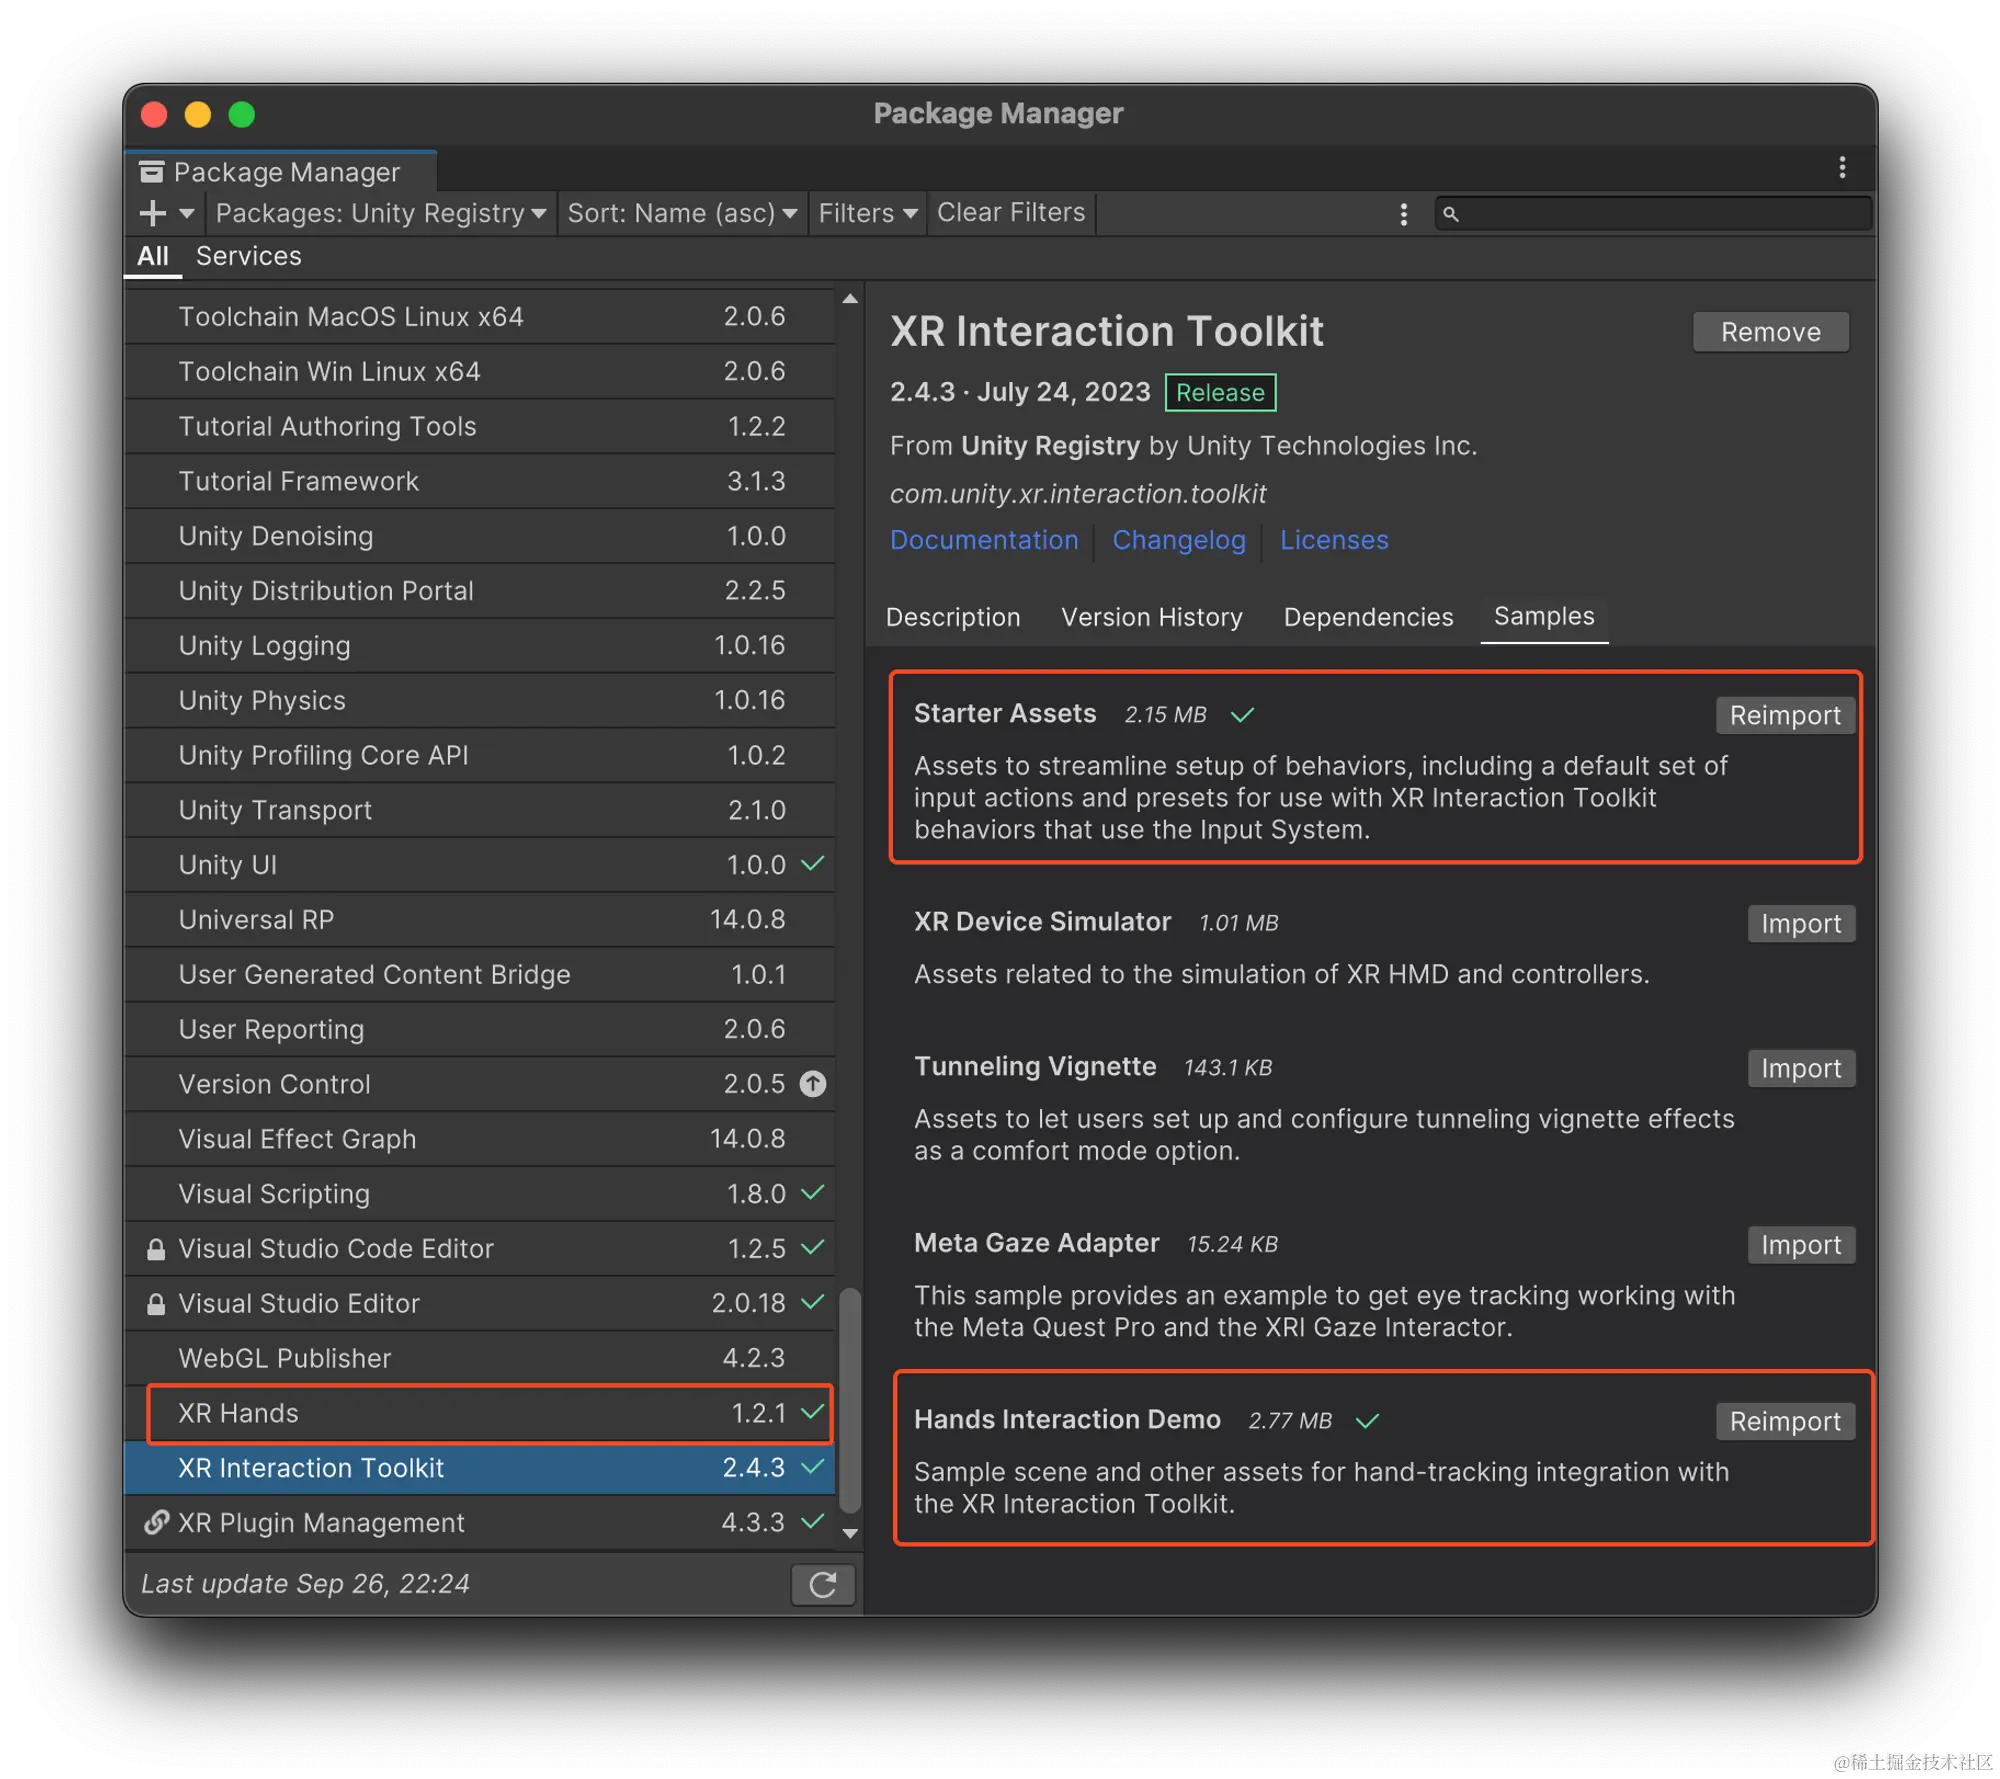Open the Sort: Name (asc) dropdown
This screenshot has height=1779, width=2000.
[x=682, y=213]
